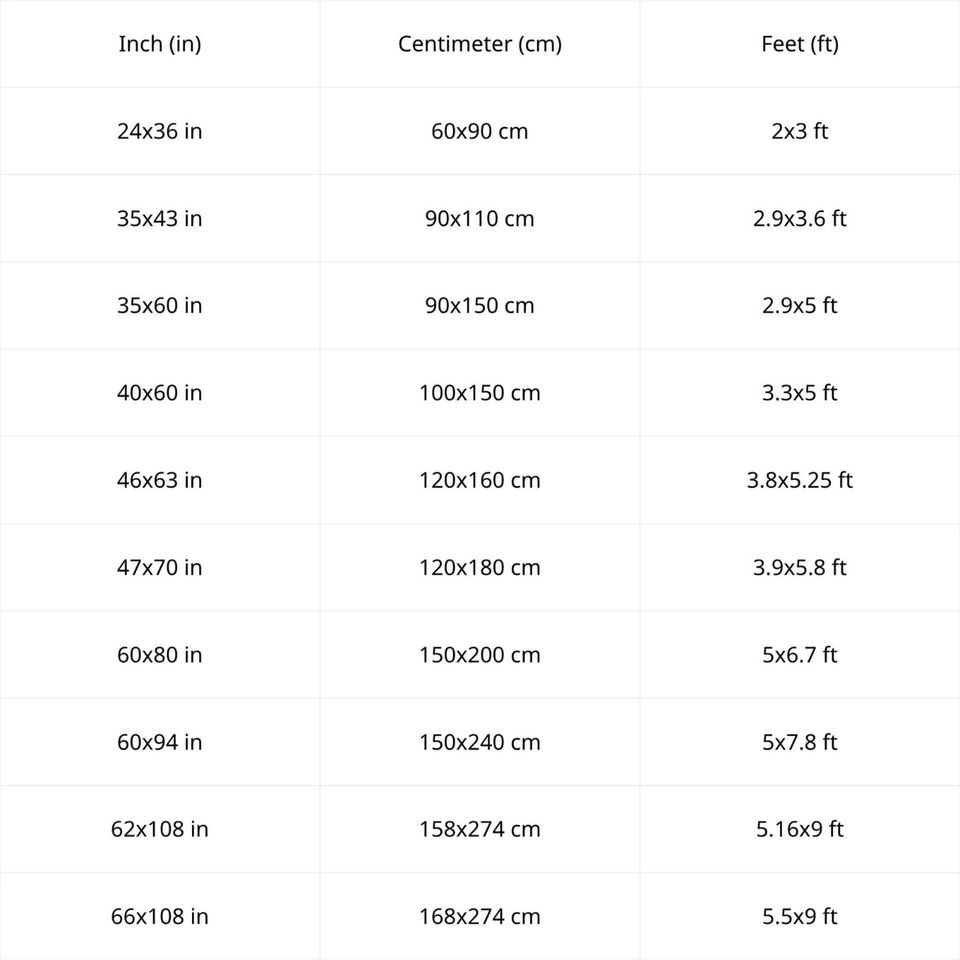Click the 120x180 cm cell
The width and height of the screenshot is (960, 960).
[480, 567]
